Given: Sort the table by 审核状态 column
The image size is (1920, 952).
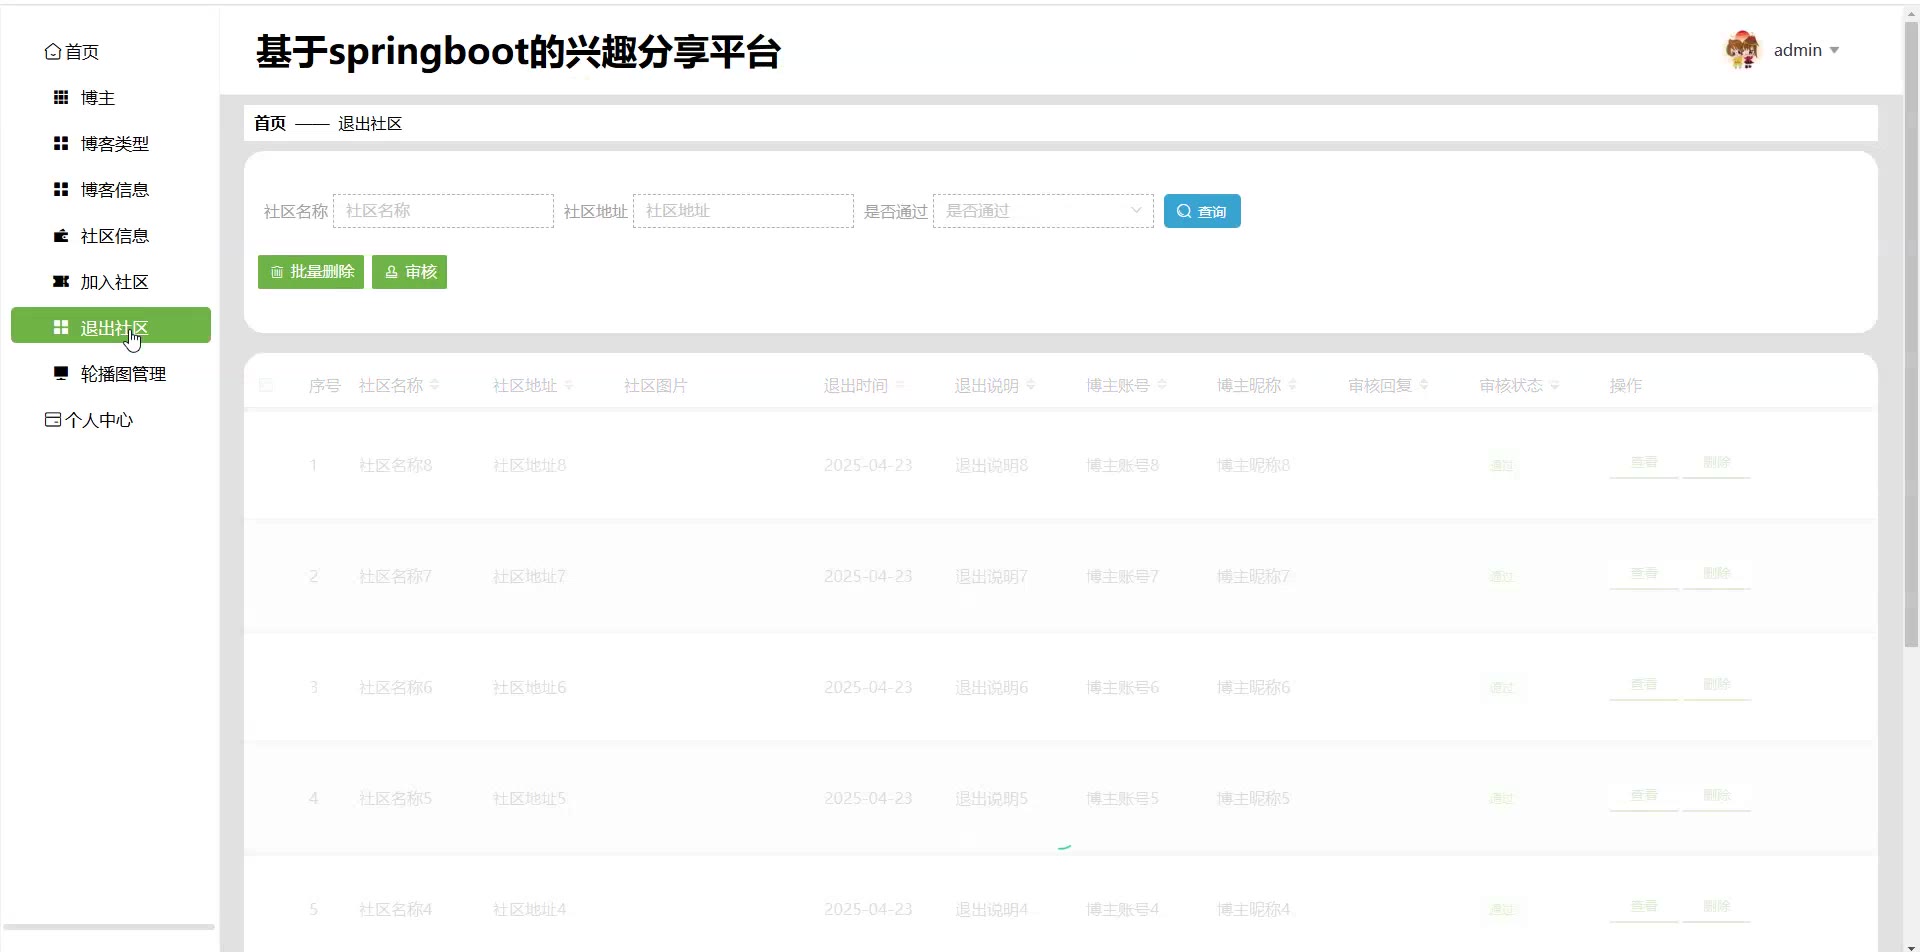Looking at the screenshot, I should point(1554,386).
